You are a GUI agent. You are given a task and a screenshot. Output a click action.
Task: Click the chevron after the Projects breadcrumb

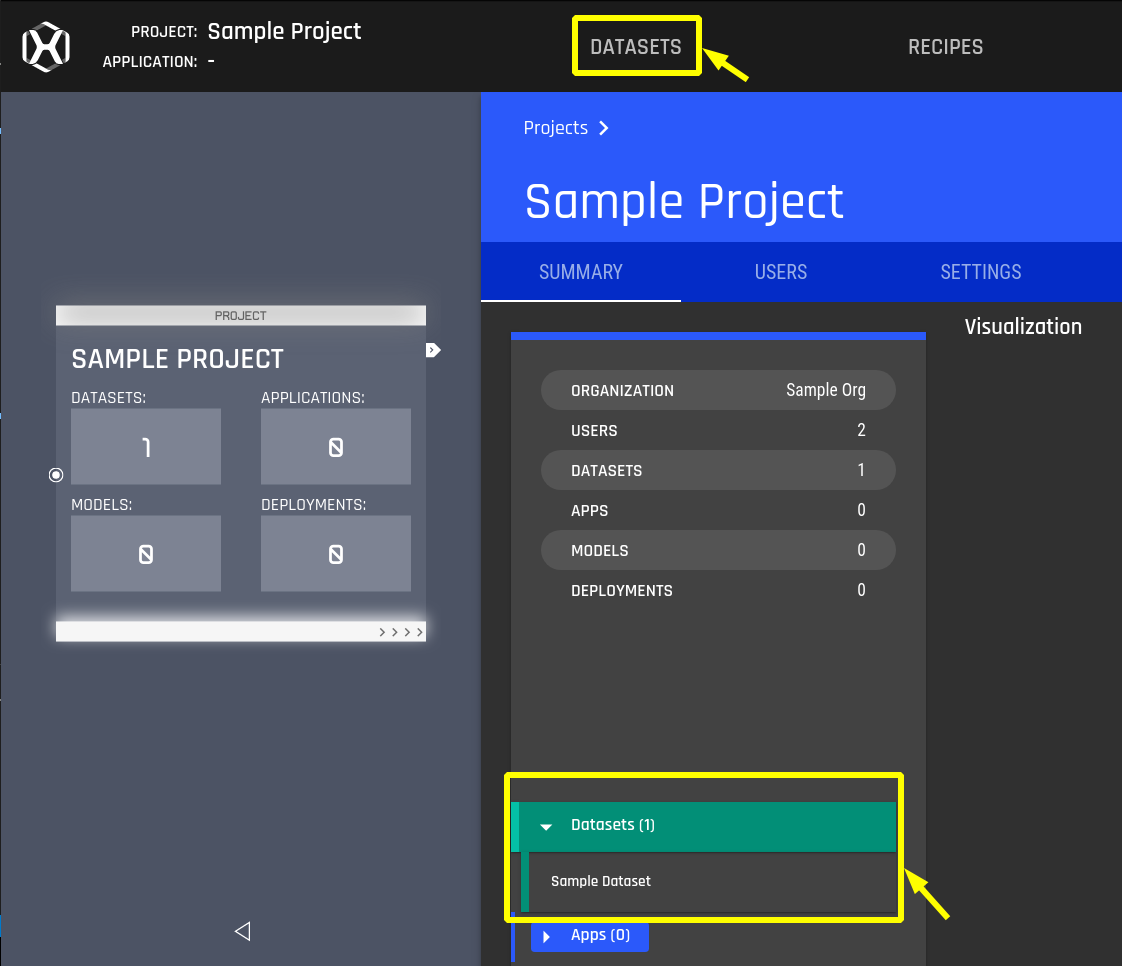(603, 128)
